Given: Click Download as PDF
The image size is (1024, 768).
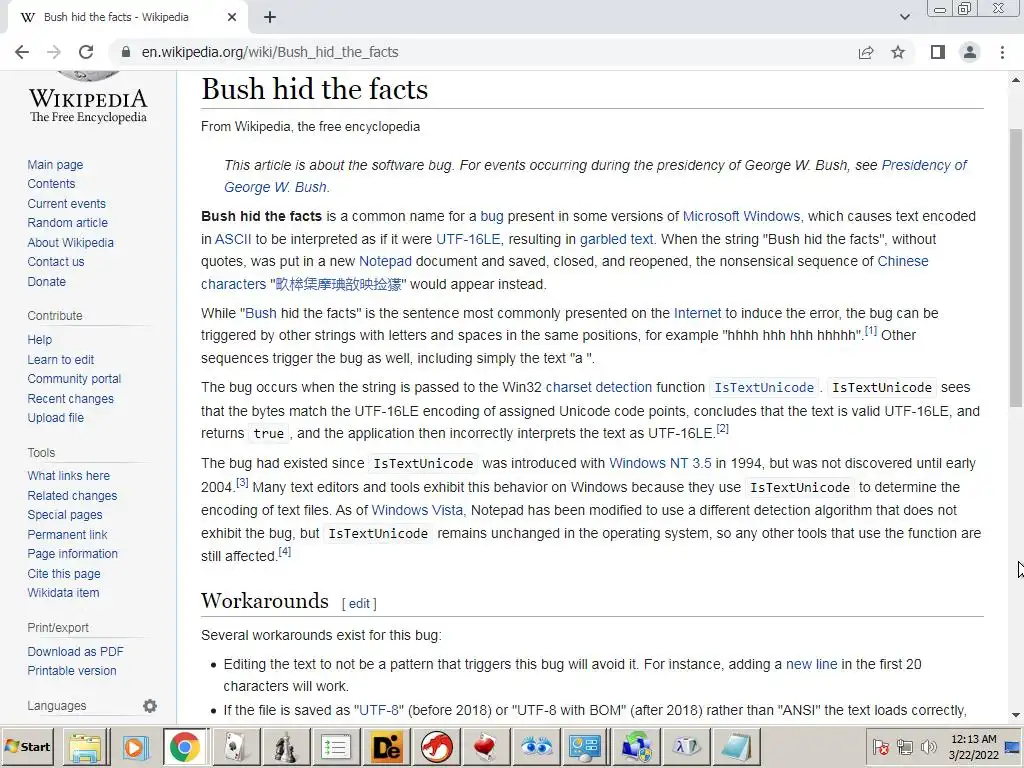Looking at the screenshot, I should pyautogui.click(x=75, y=651).
